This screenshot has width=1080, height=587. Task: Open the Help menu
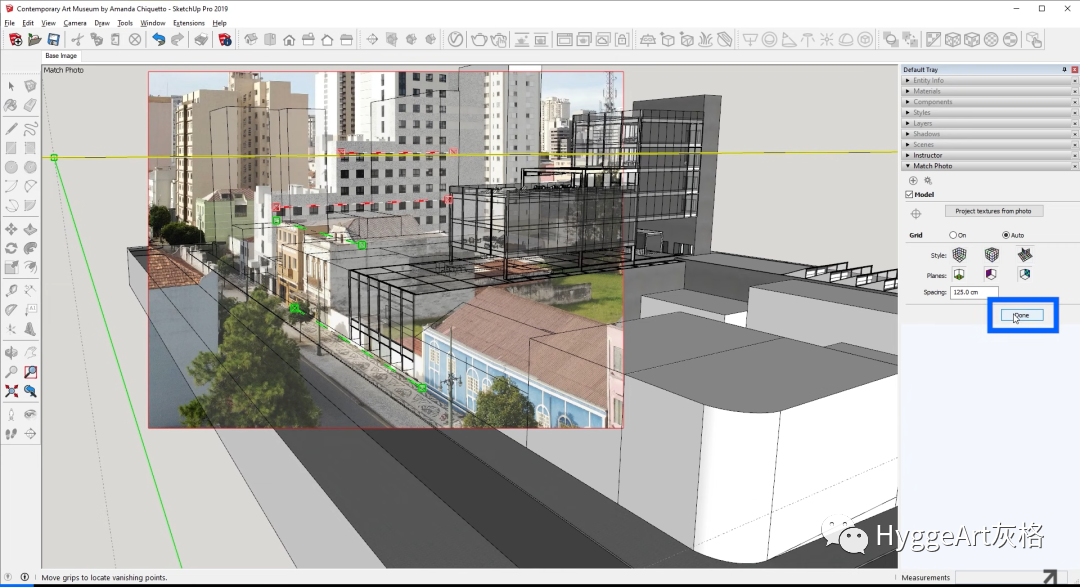(x=219, y=23)
